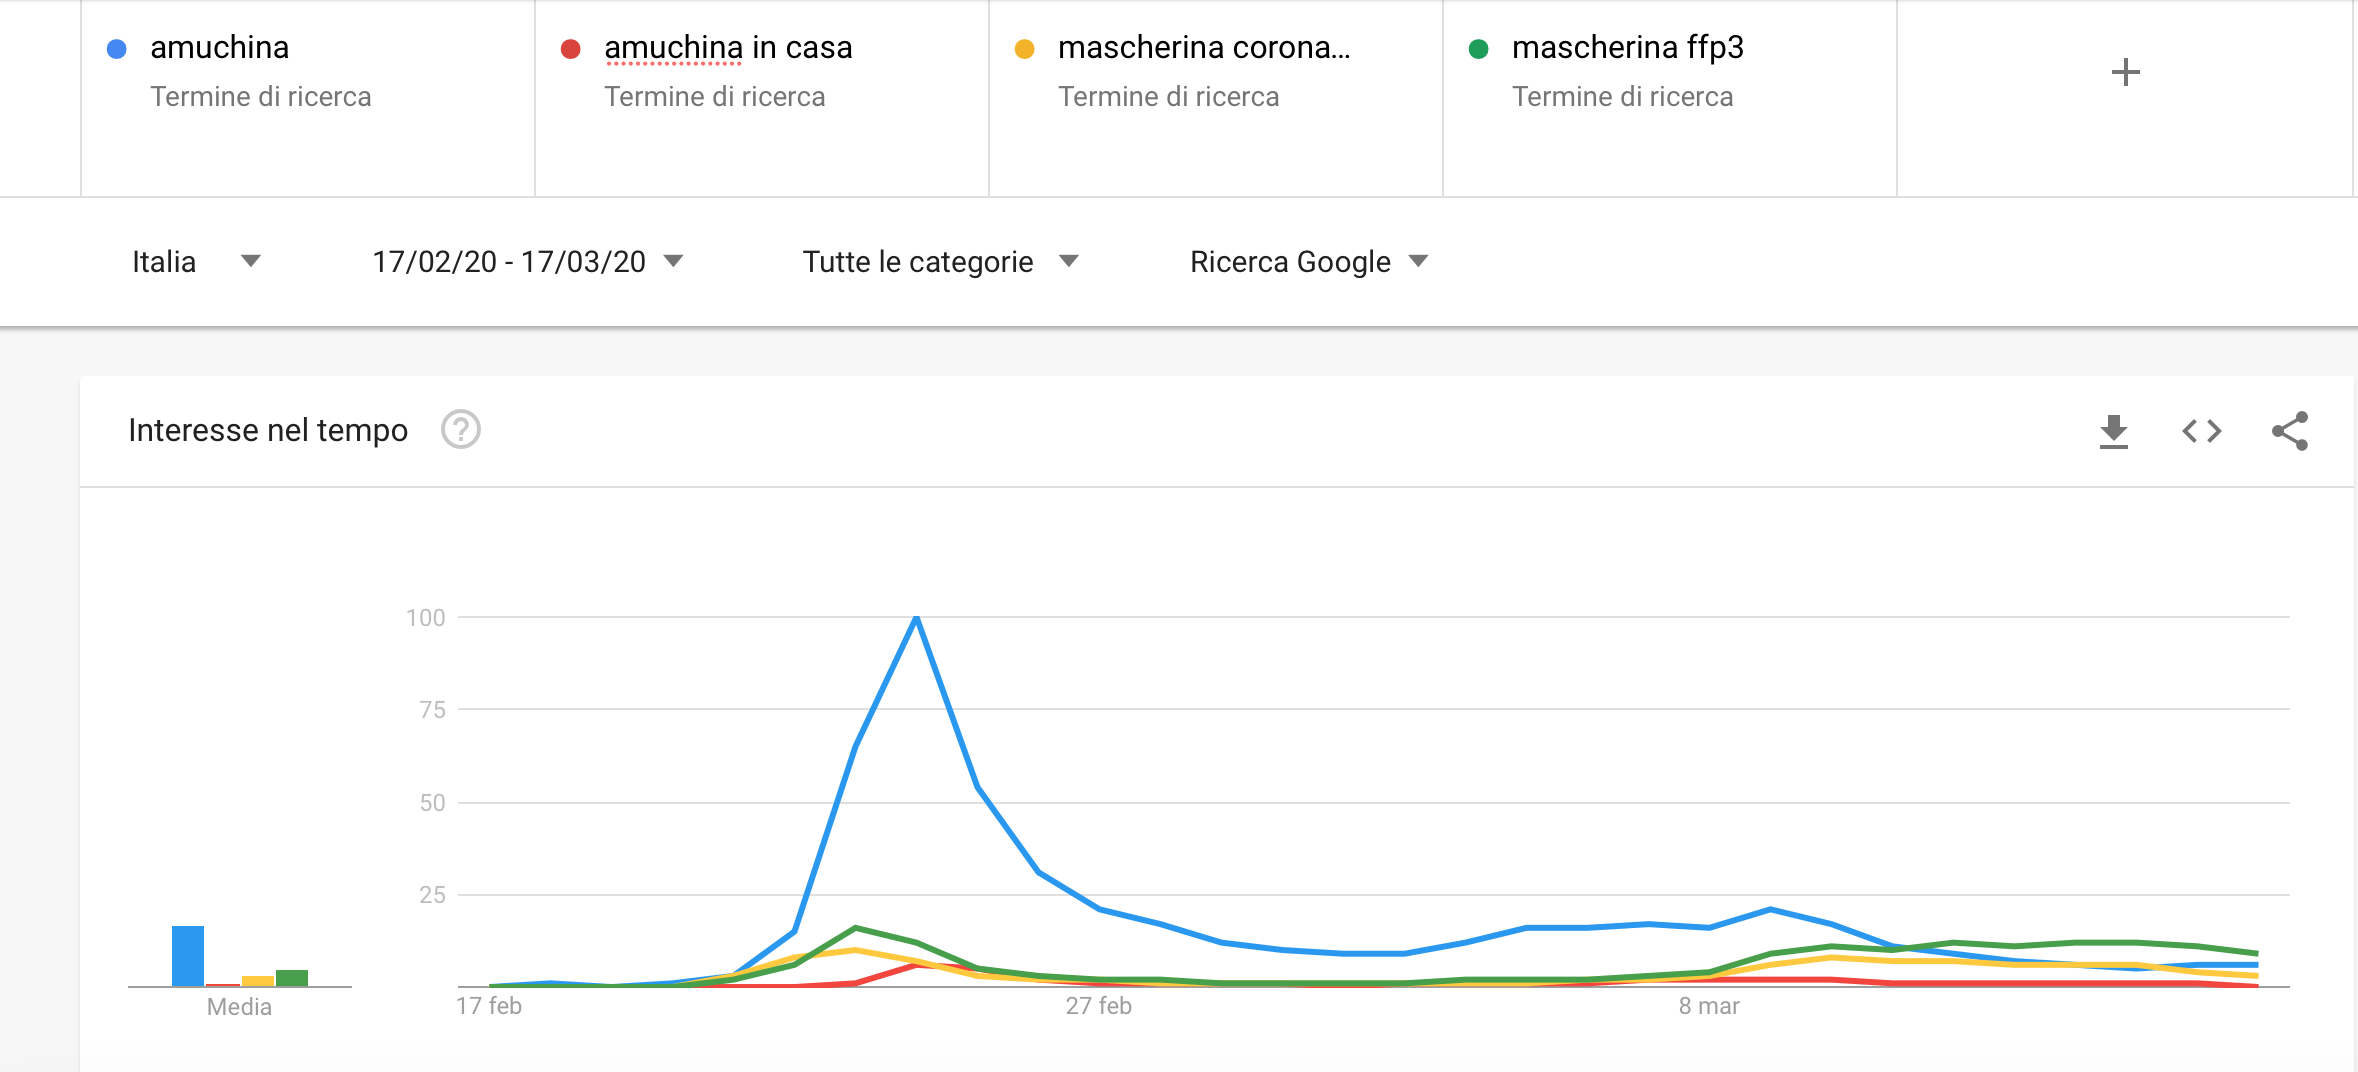Image resolution: width=2358 pixels, height=1072 pixels.
Task: Click the blue Media average bar
Action: click(x=188, y=956)
